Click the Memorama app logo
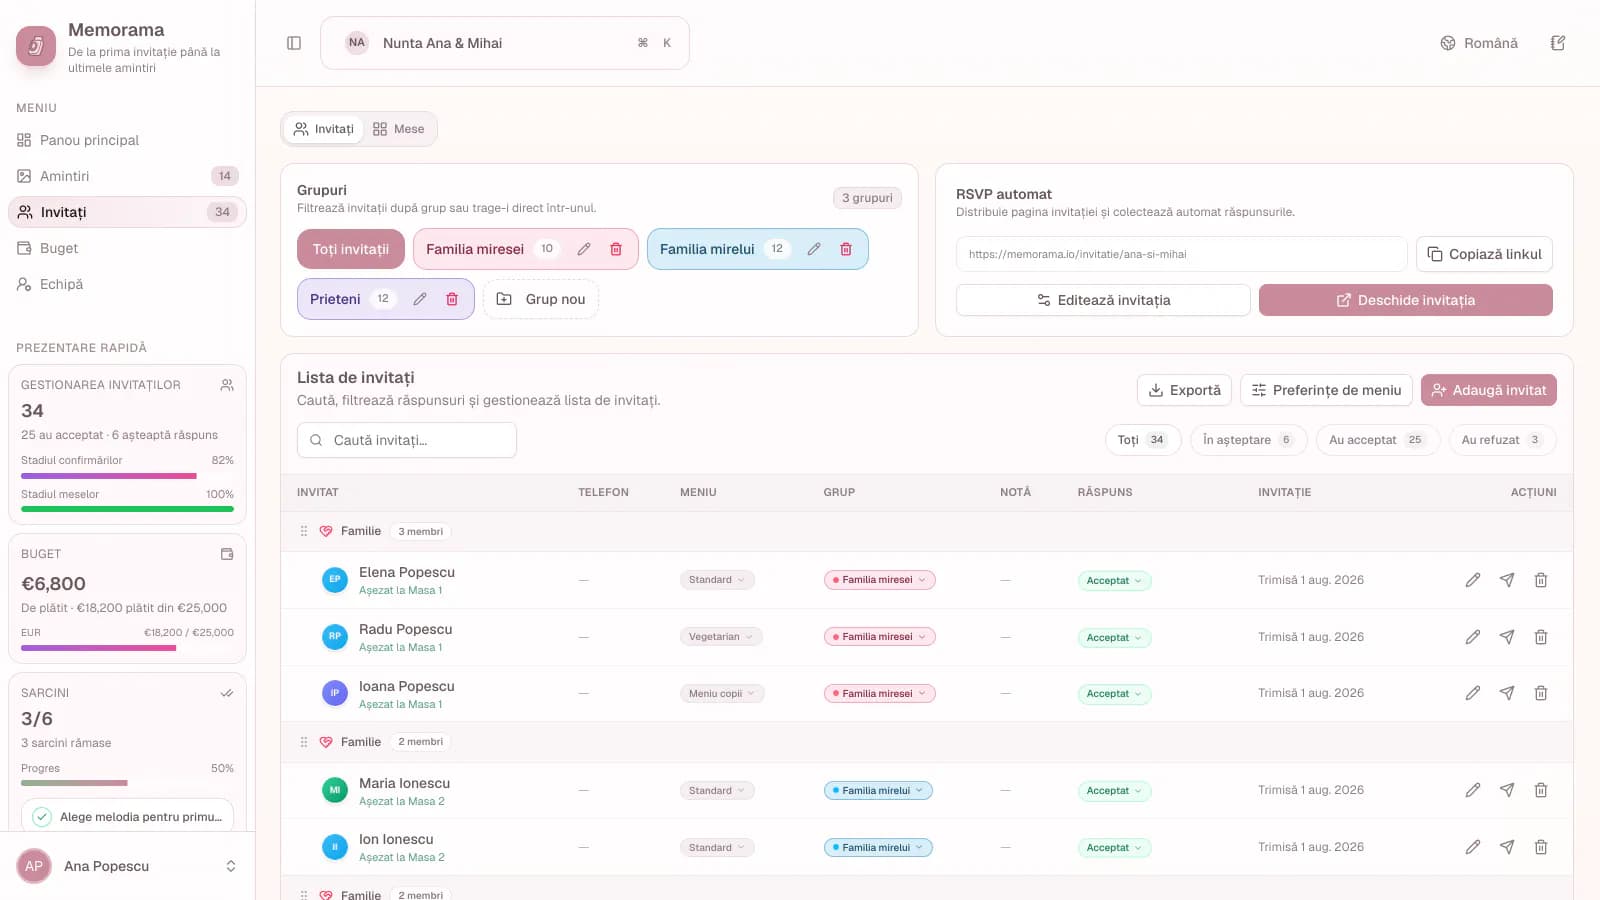The image size is (1600, 900). [36, 46]
